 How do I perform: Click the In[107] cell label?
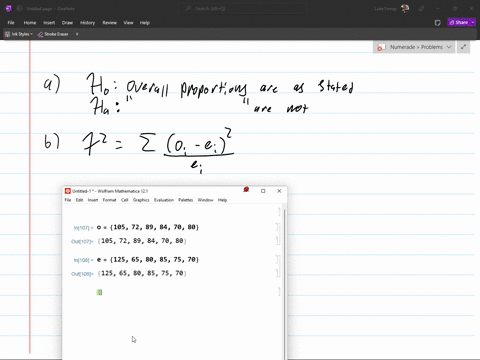coord(83,228)
